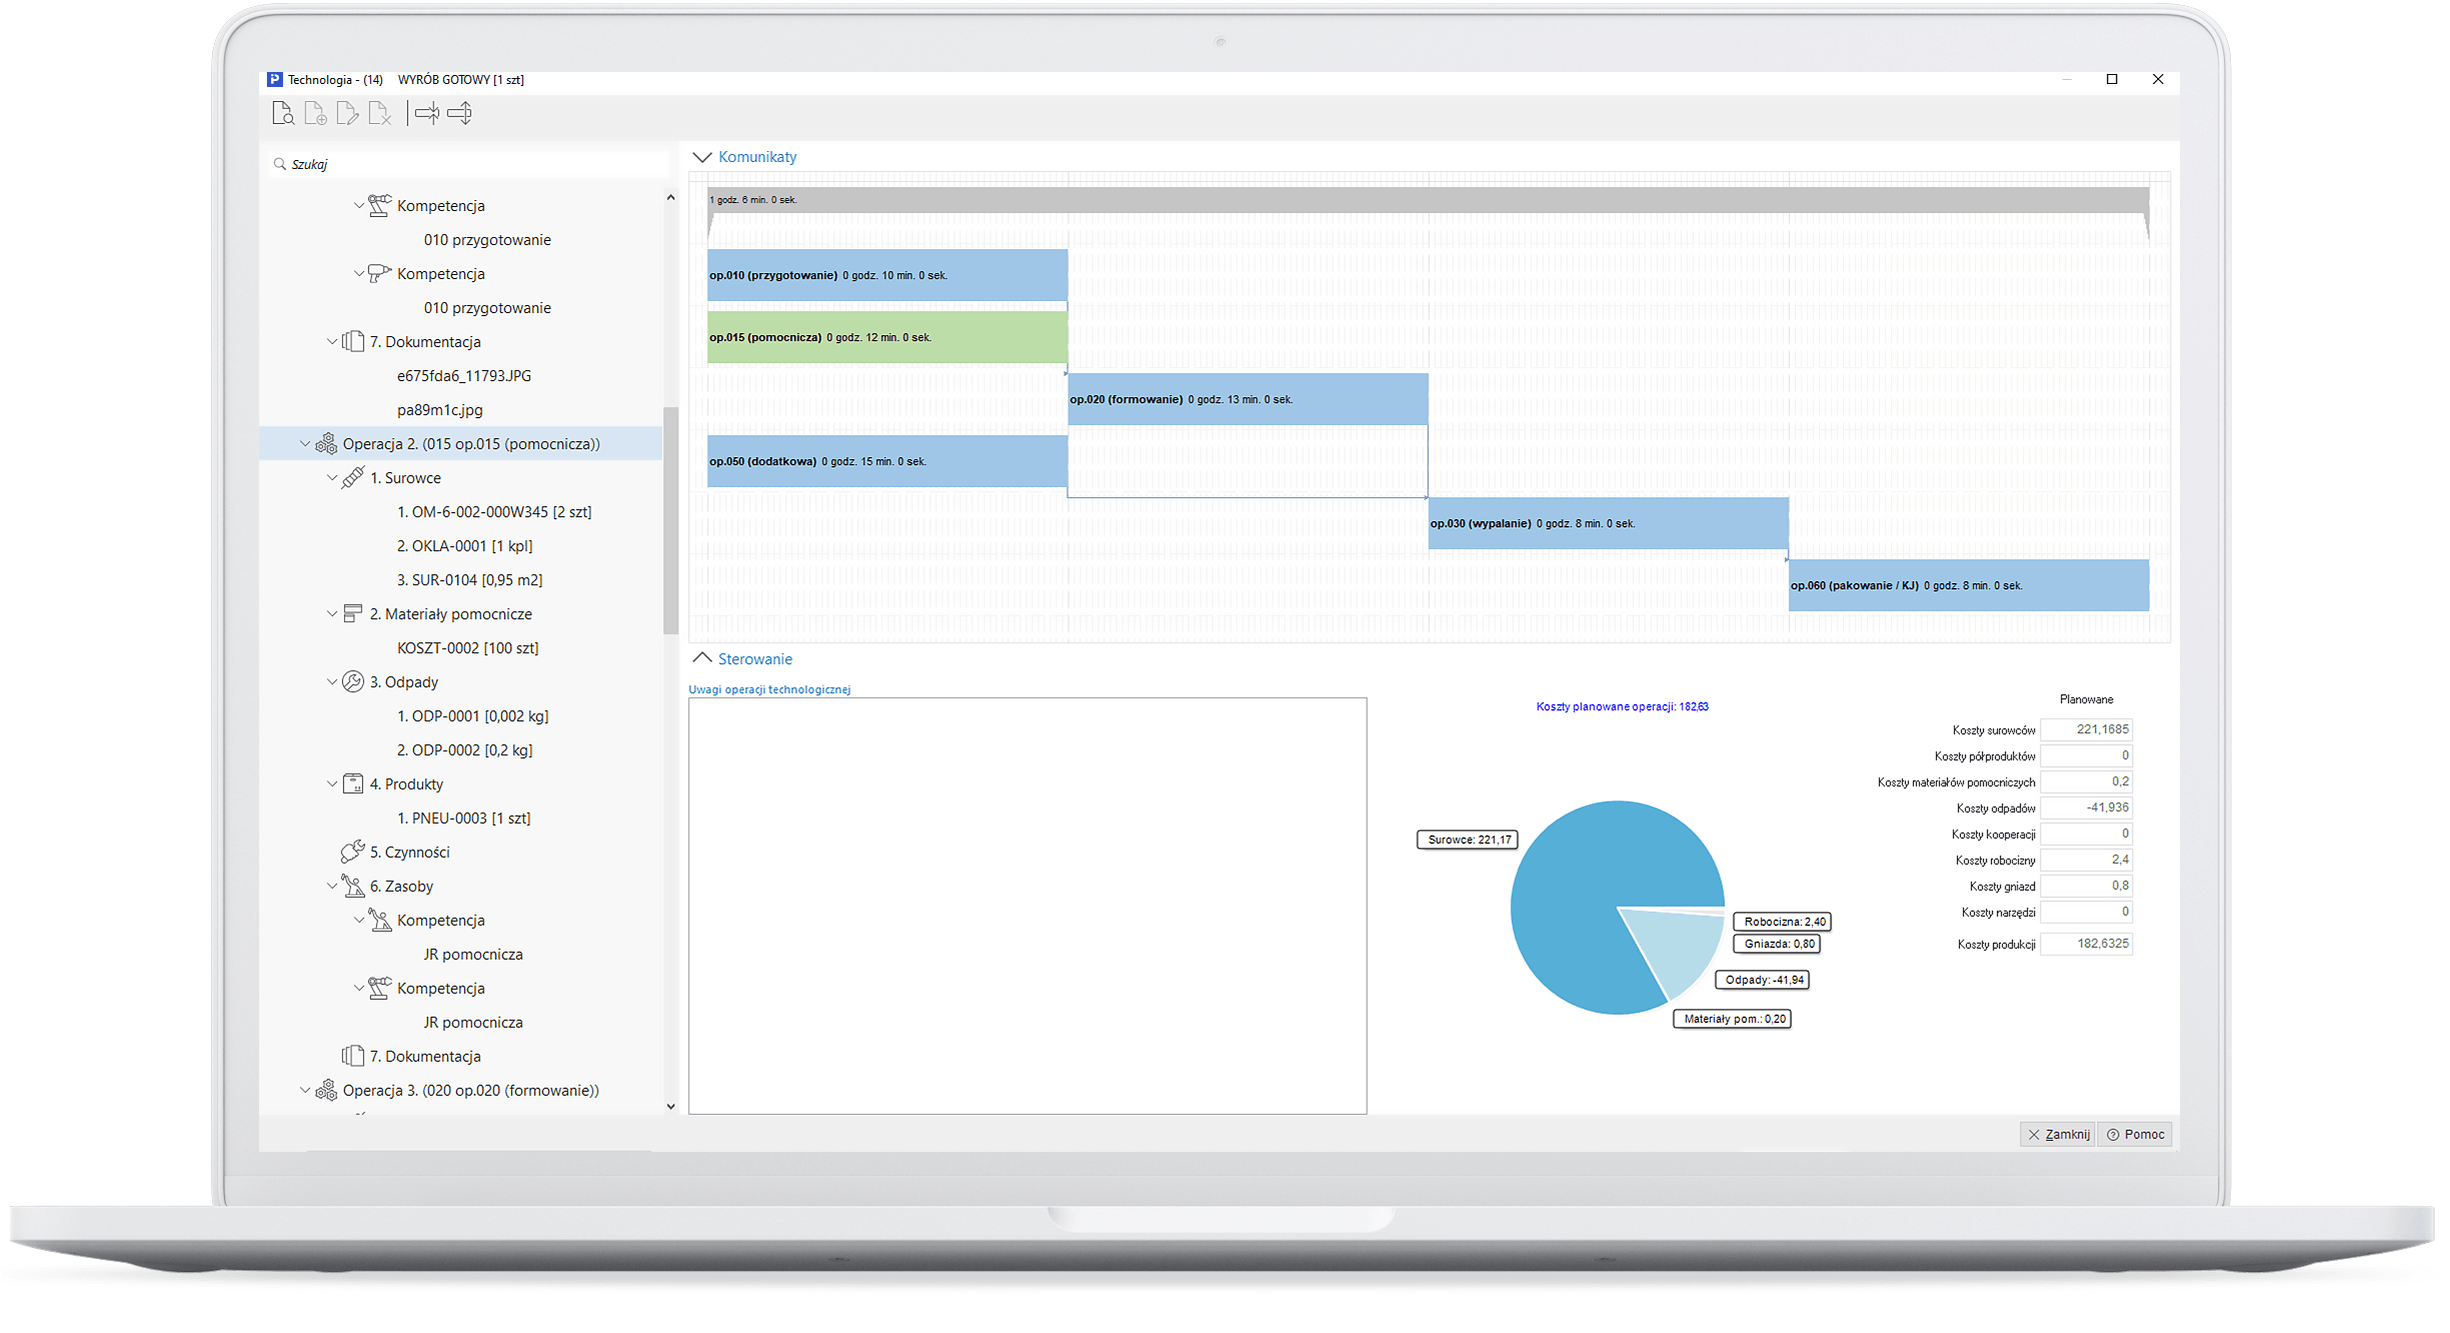Collapse the Operacja 3 (020 op.020) node
2450x1333 pixels.
point(305,1090)
